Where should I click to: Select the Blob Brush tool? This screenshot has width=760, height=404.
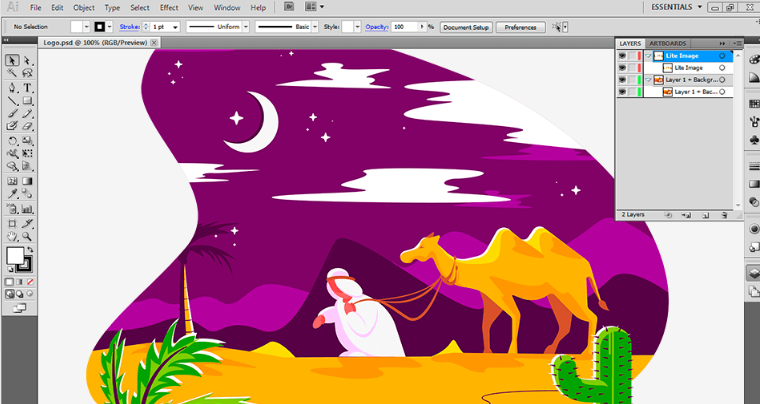click(x=12, y=126)
